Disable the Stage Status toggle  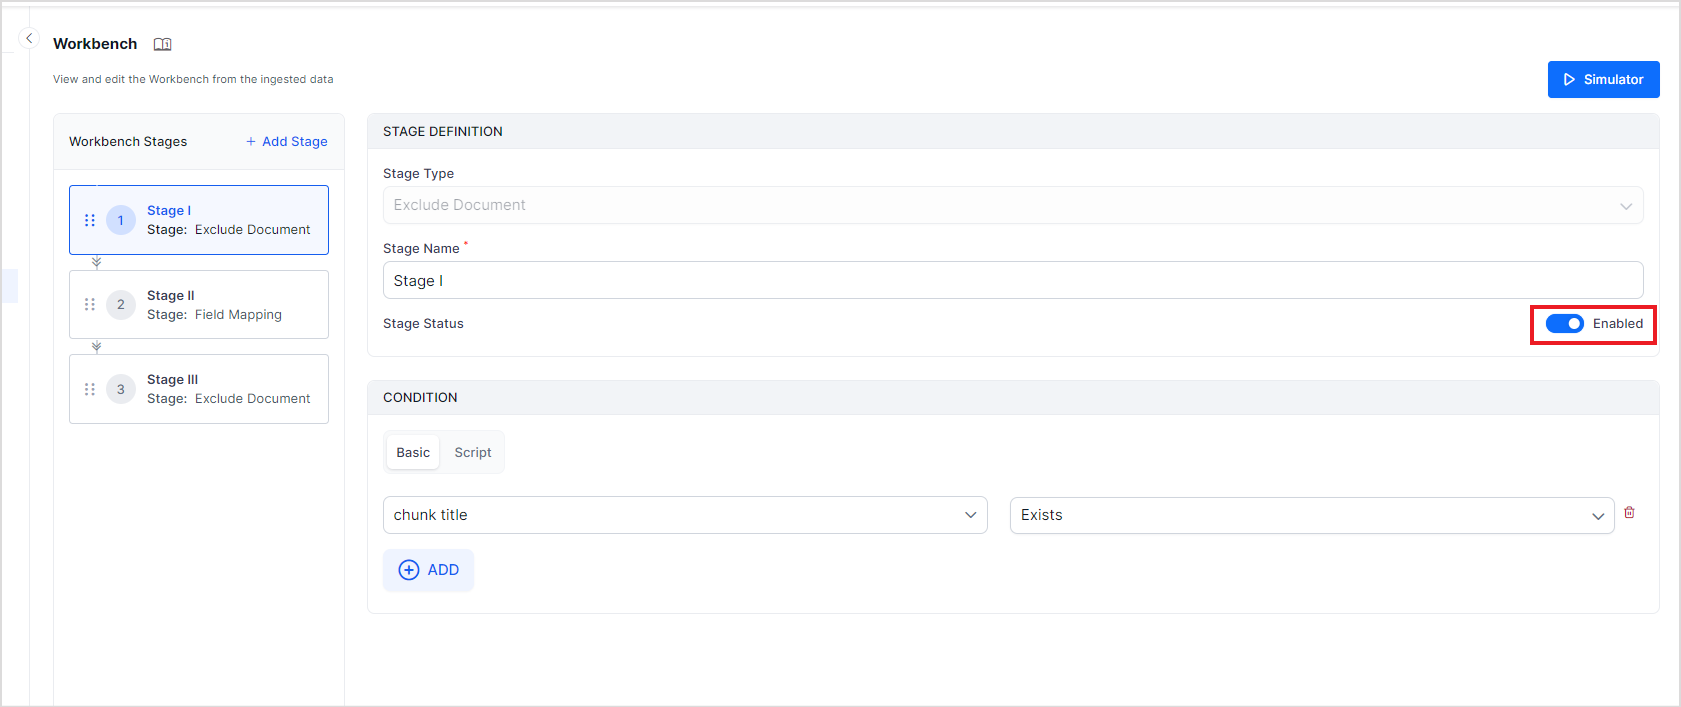pyautogui.click(x=1564, y=324)
